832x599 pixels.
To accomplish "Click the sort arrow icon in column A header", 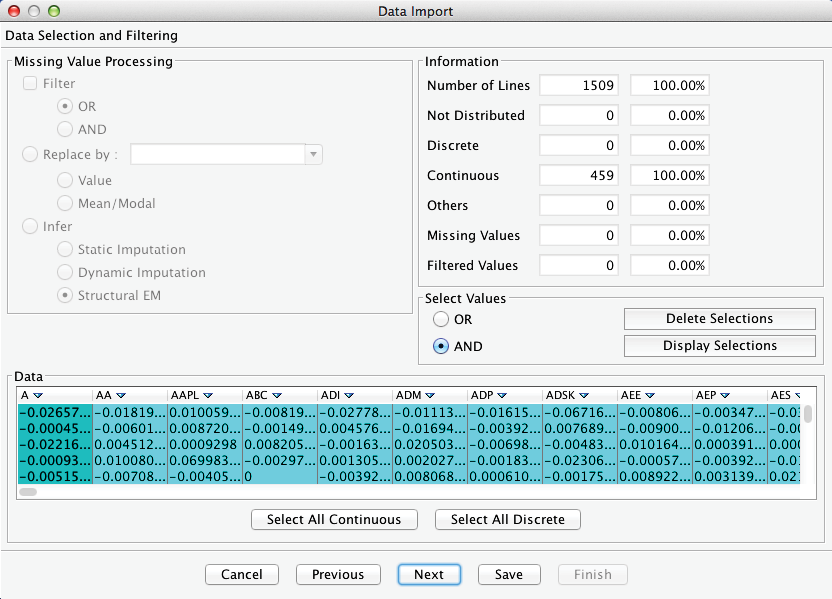I will 38,396.
